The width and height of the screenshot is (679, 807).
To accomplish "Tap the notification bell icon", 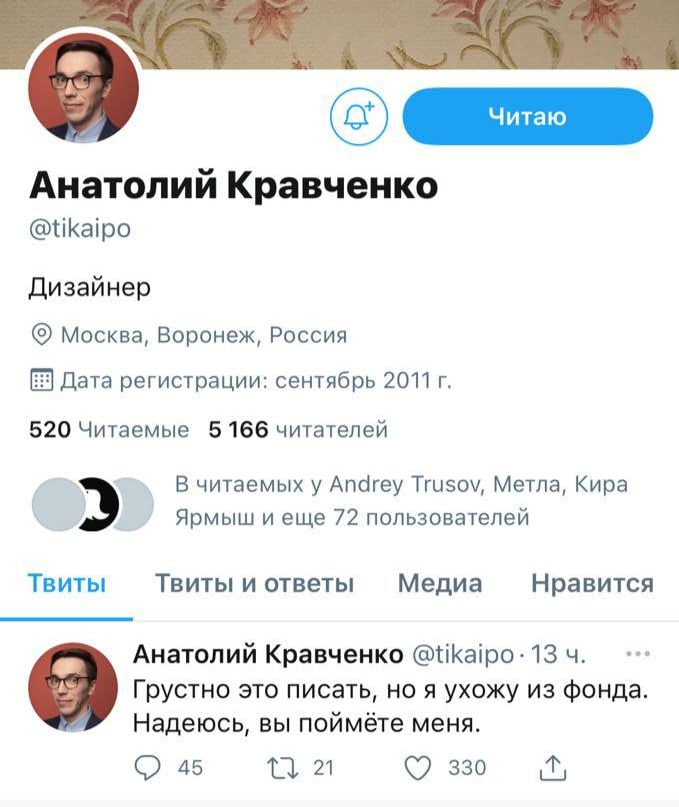I will click(x=358, y=117).
